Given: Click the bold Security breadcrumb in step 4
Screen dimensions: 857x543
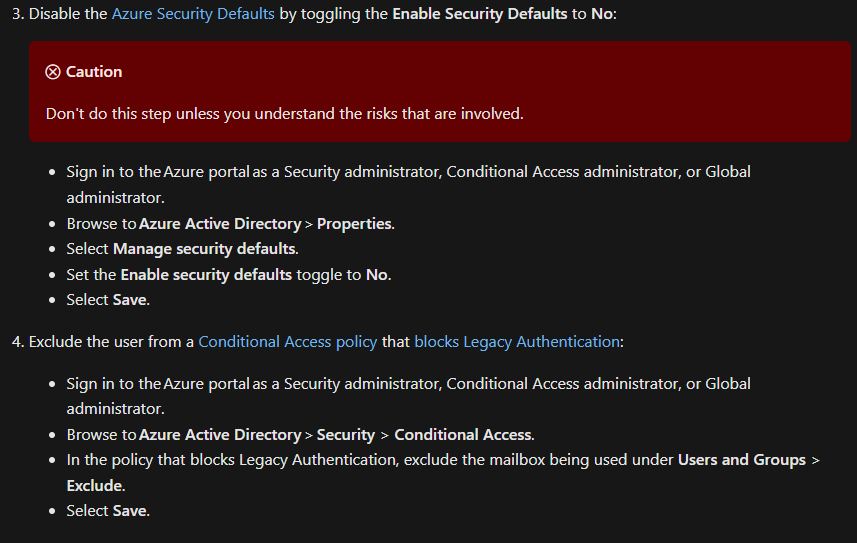Looking at the screenshot, I should pos(346,435).
